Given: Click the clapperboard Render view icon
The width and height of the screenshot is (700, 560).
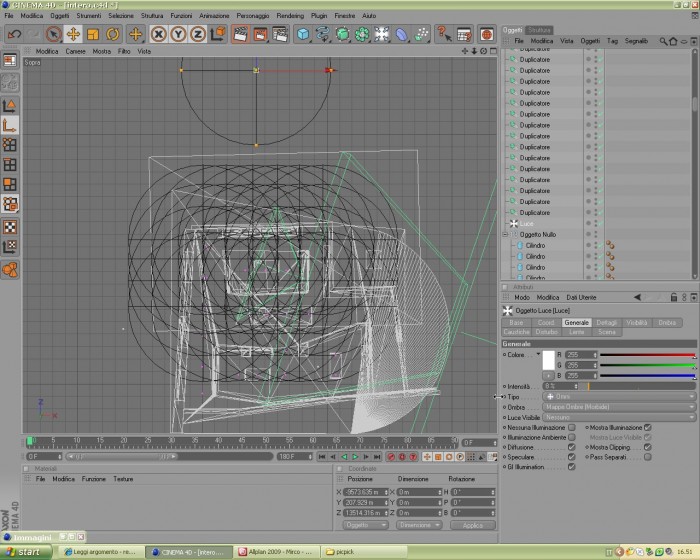Looking at the screenshot, I should pyautogui.click(x=240, y=34).
